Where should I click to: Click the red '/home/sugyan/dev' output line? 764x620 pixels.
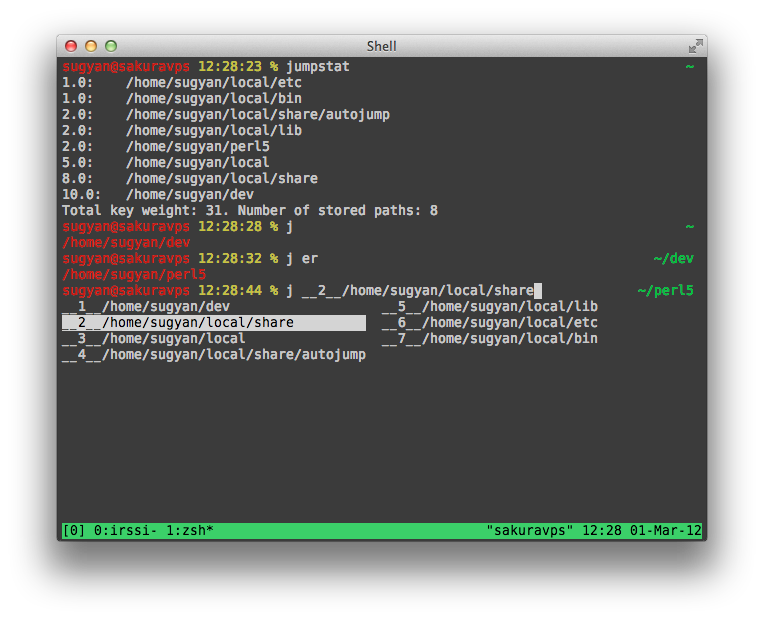[126, 243]
